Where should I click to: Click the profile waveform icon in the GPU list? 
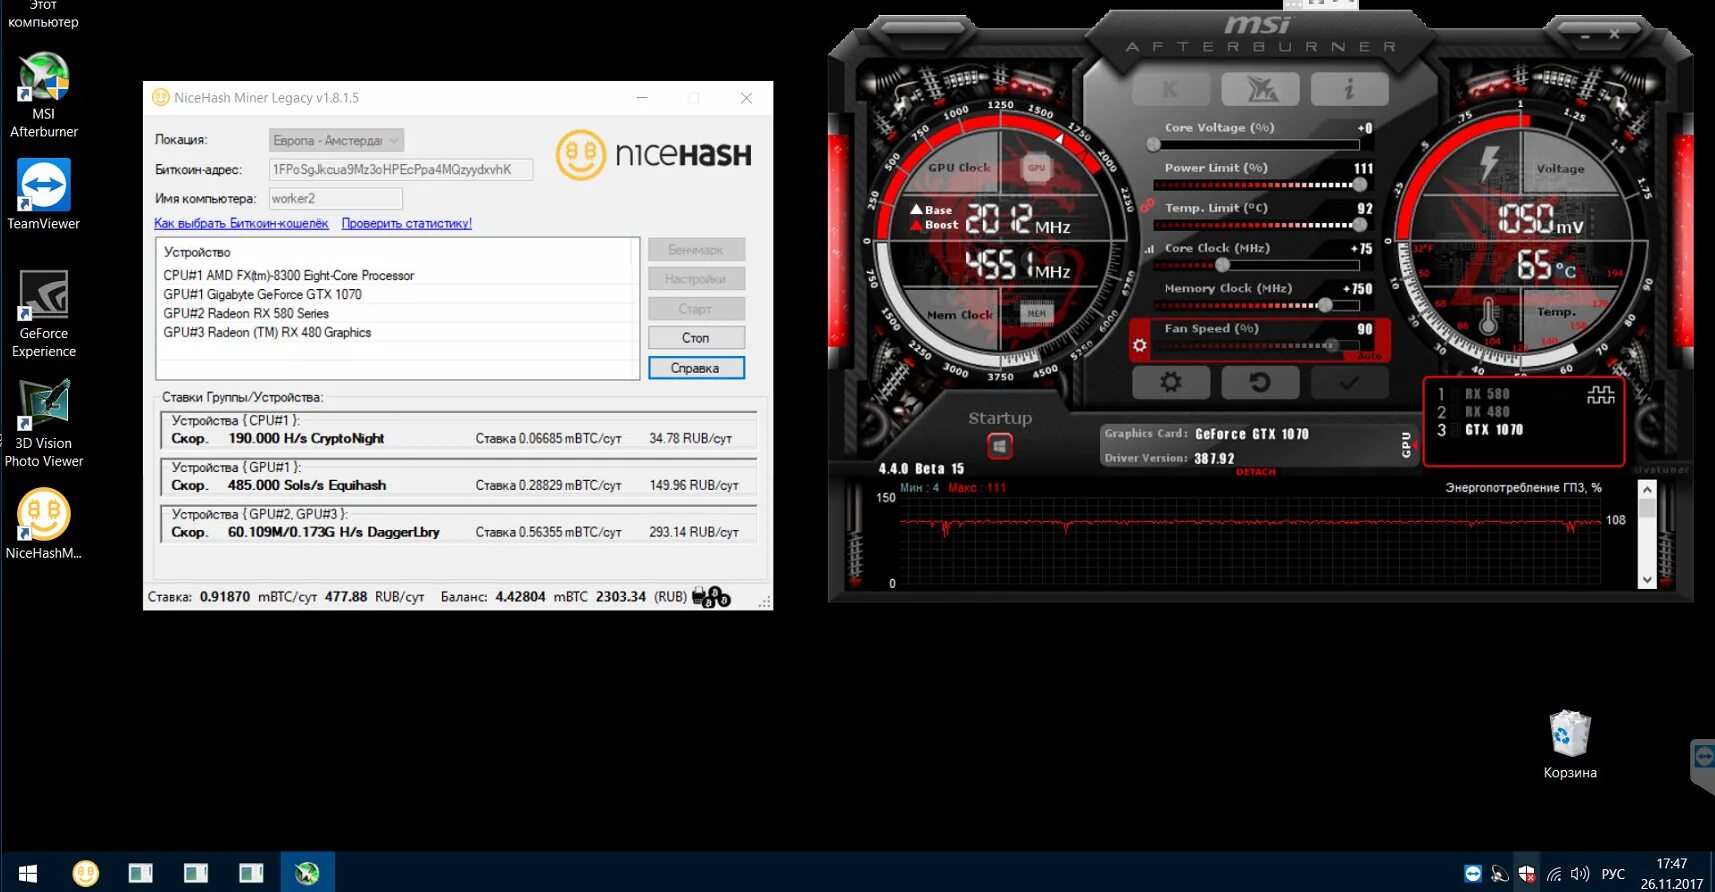coord(1600,395)
